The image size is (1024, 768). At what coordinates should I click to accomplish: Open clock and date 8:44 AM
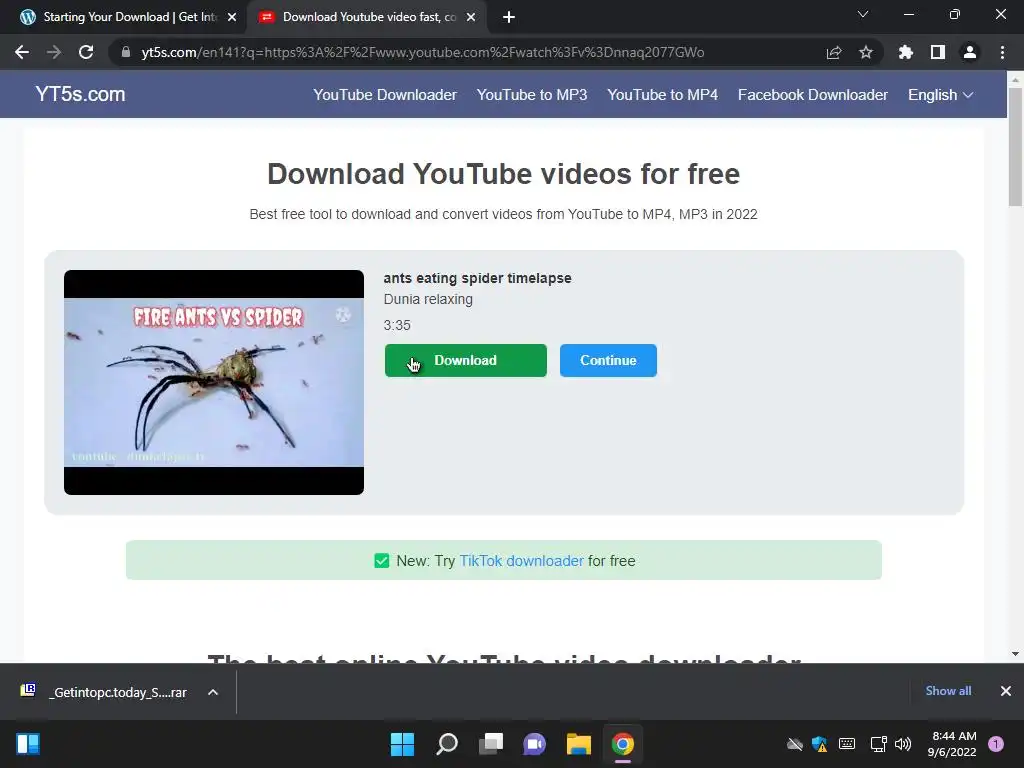point(952,744)
